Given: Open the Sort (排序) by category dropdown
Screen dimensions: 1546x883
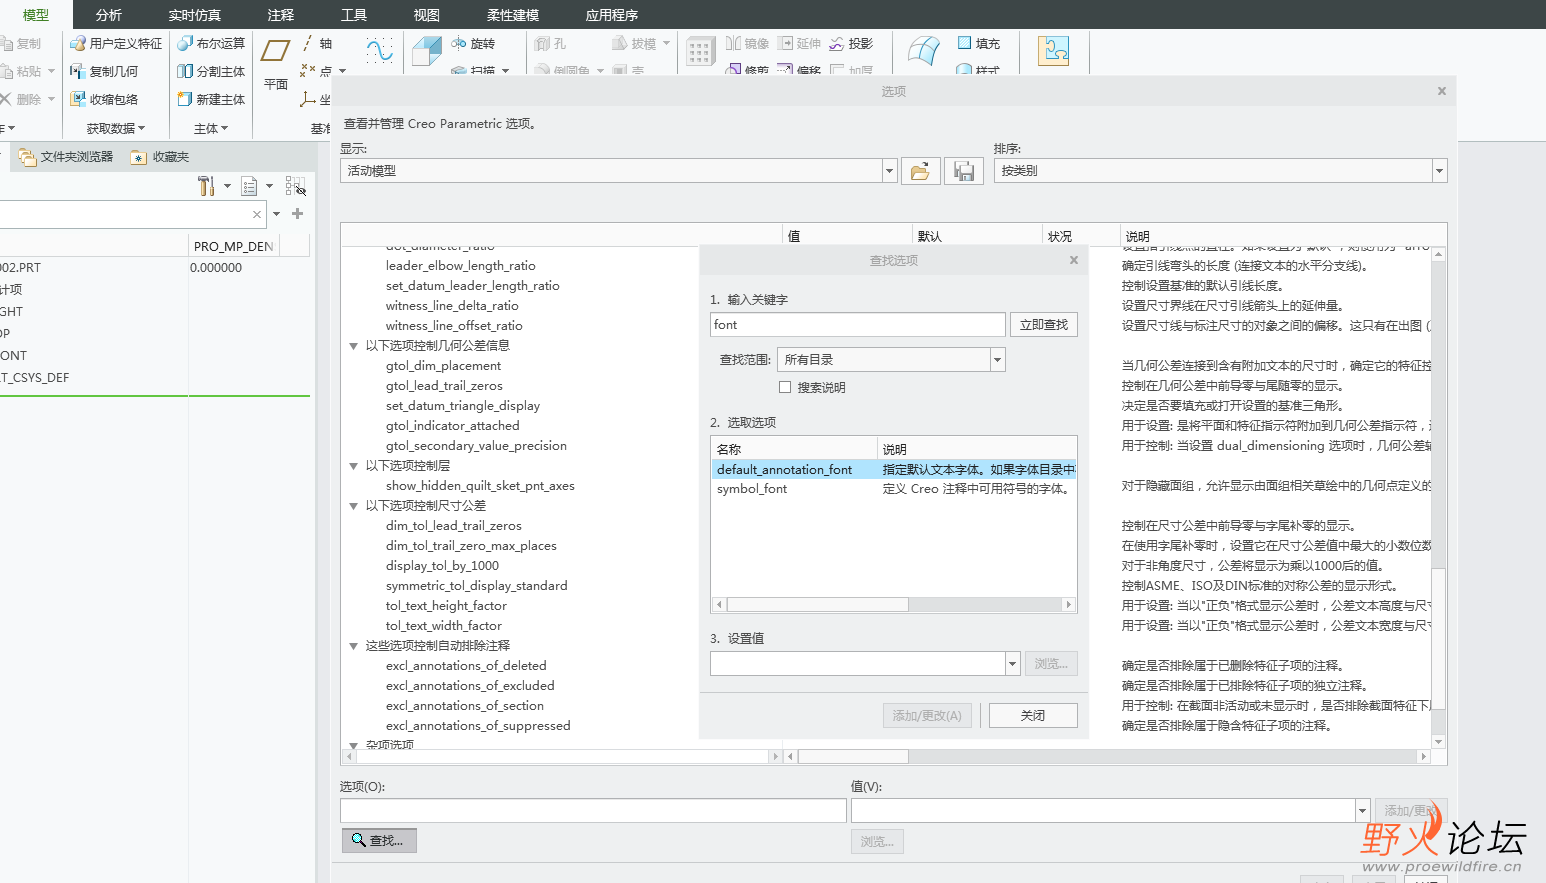Looking at the screenshot, I should 1440,171.
